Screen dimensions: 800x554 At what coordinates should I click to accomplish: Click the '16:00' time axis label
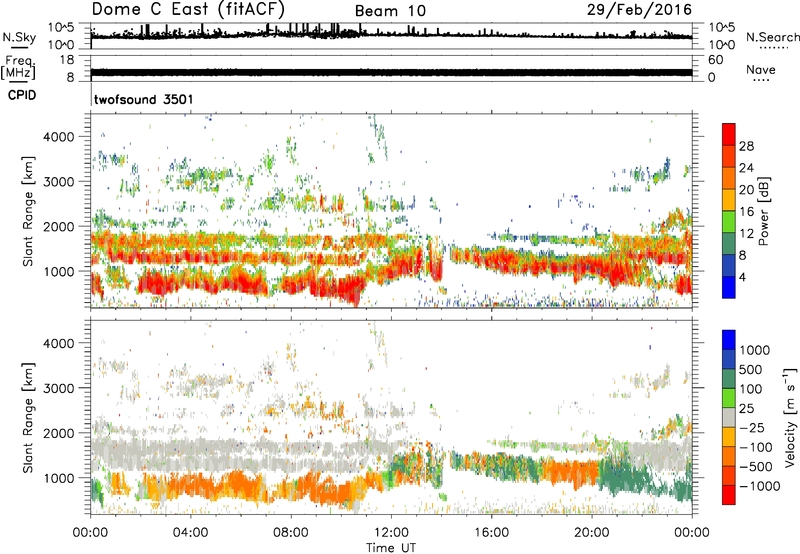pos(491,533)
